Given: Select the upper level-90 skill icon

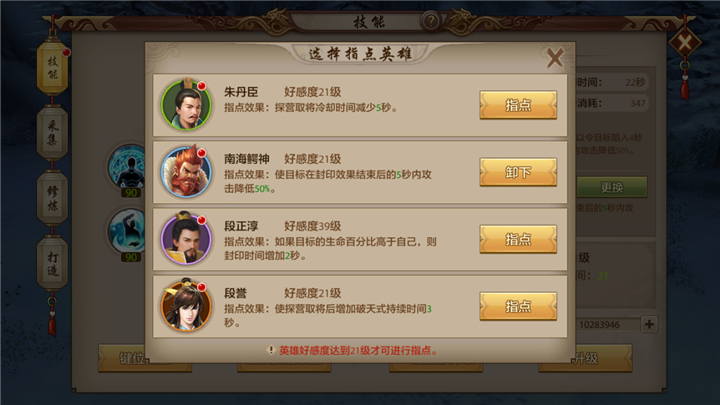Looking at the screenshot, I should point(128,168).
